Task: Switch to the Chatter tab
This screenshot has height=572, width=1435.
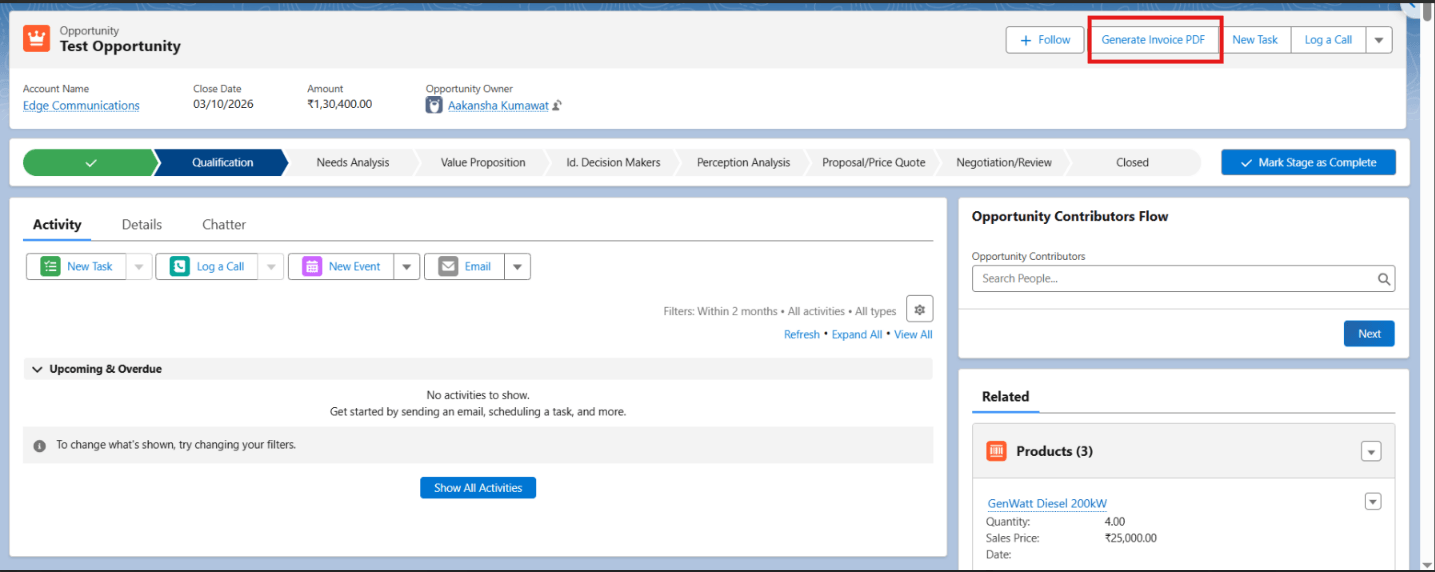Action: (224, 225)
